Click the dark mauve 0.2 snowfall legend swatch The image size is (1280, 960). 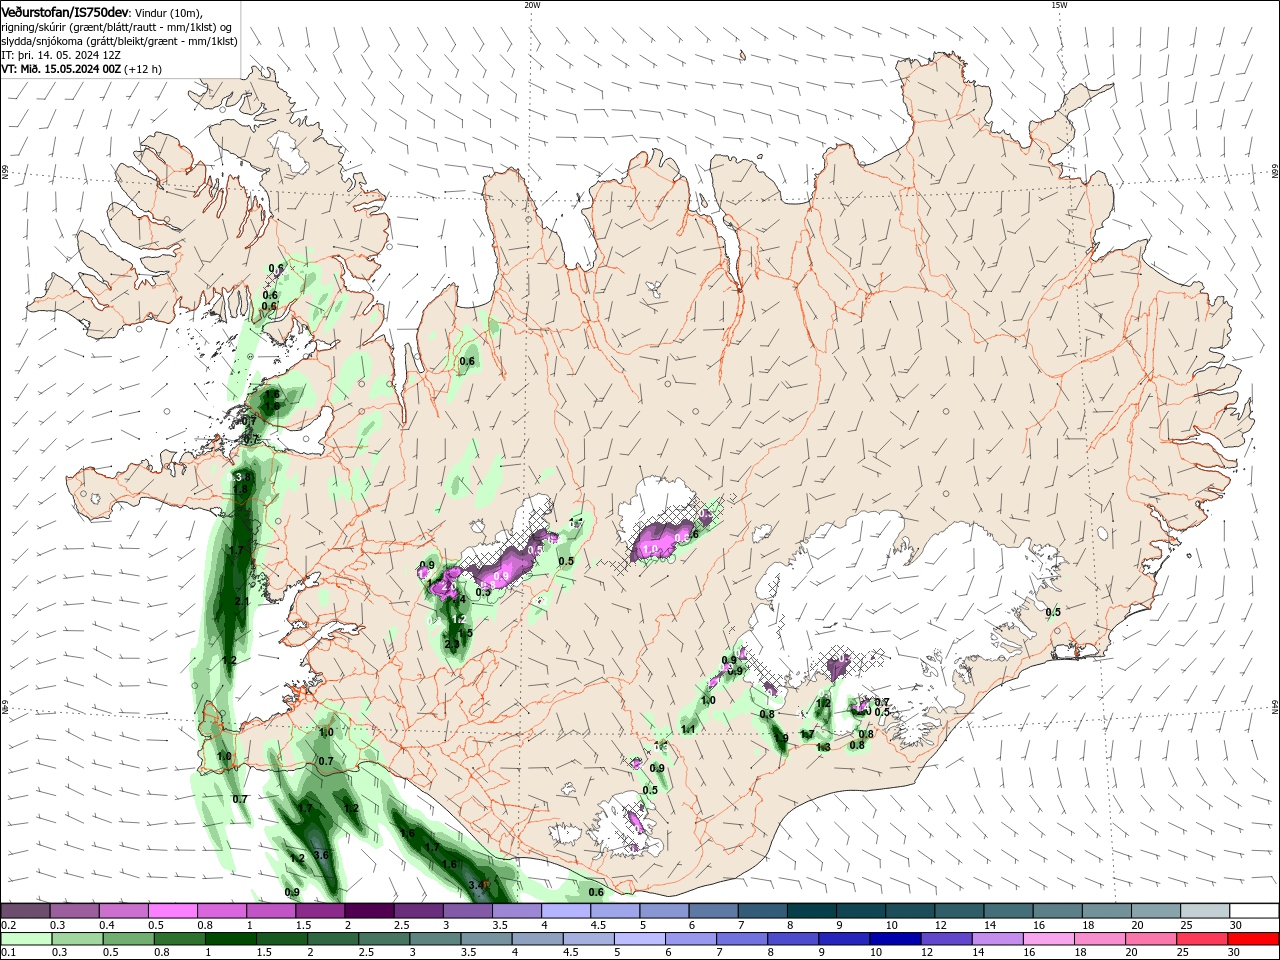(x=25, y=911)
